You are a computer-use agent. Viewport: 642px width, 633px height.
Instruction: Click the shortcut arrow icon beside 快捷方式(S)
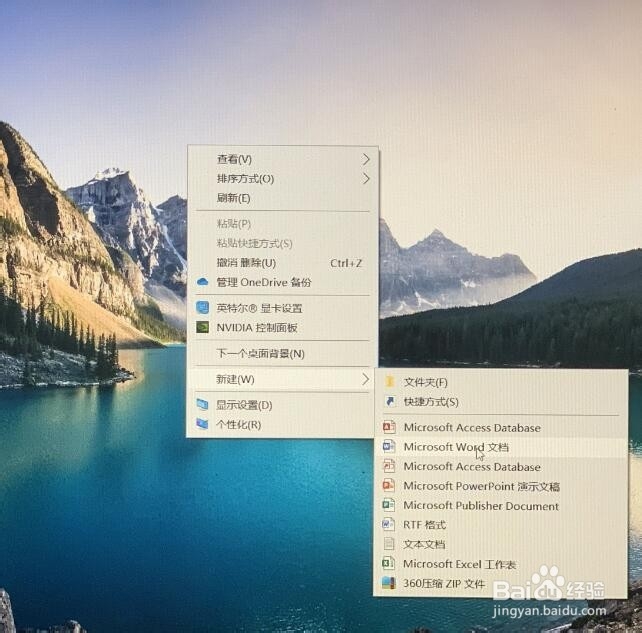pyautogui.click(x=390, y=401)
